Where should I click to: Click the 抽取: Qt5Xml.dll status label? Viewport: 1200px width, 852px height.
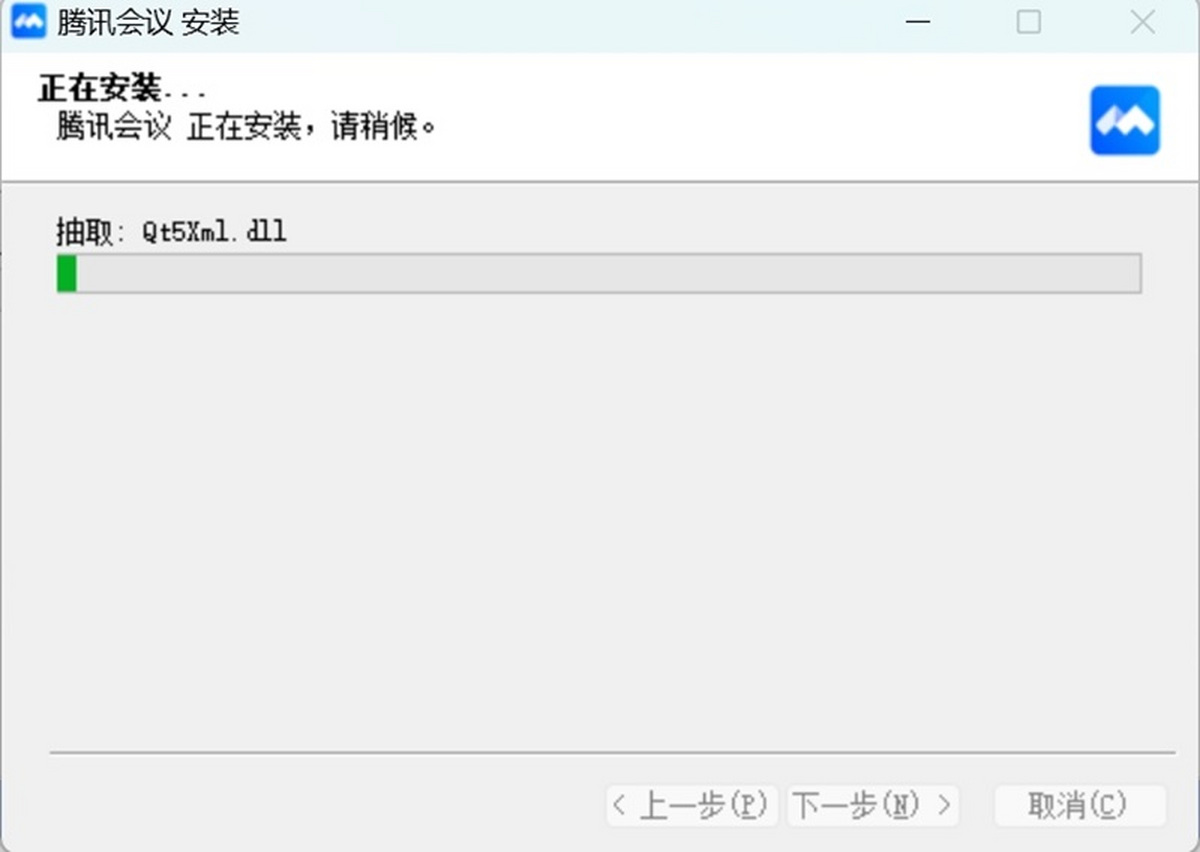tap(171, 233)
